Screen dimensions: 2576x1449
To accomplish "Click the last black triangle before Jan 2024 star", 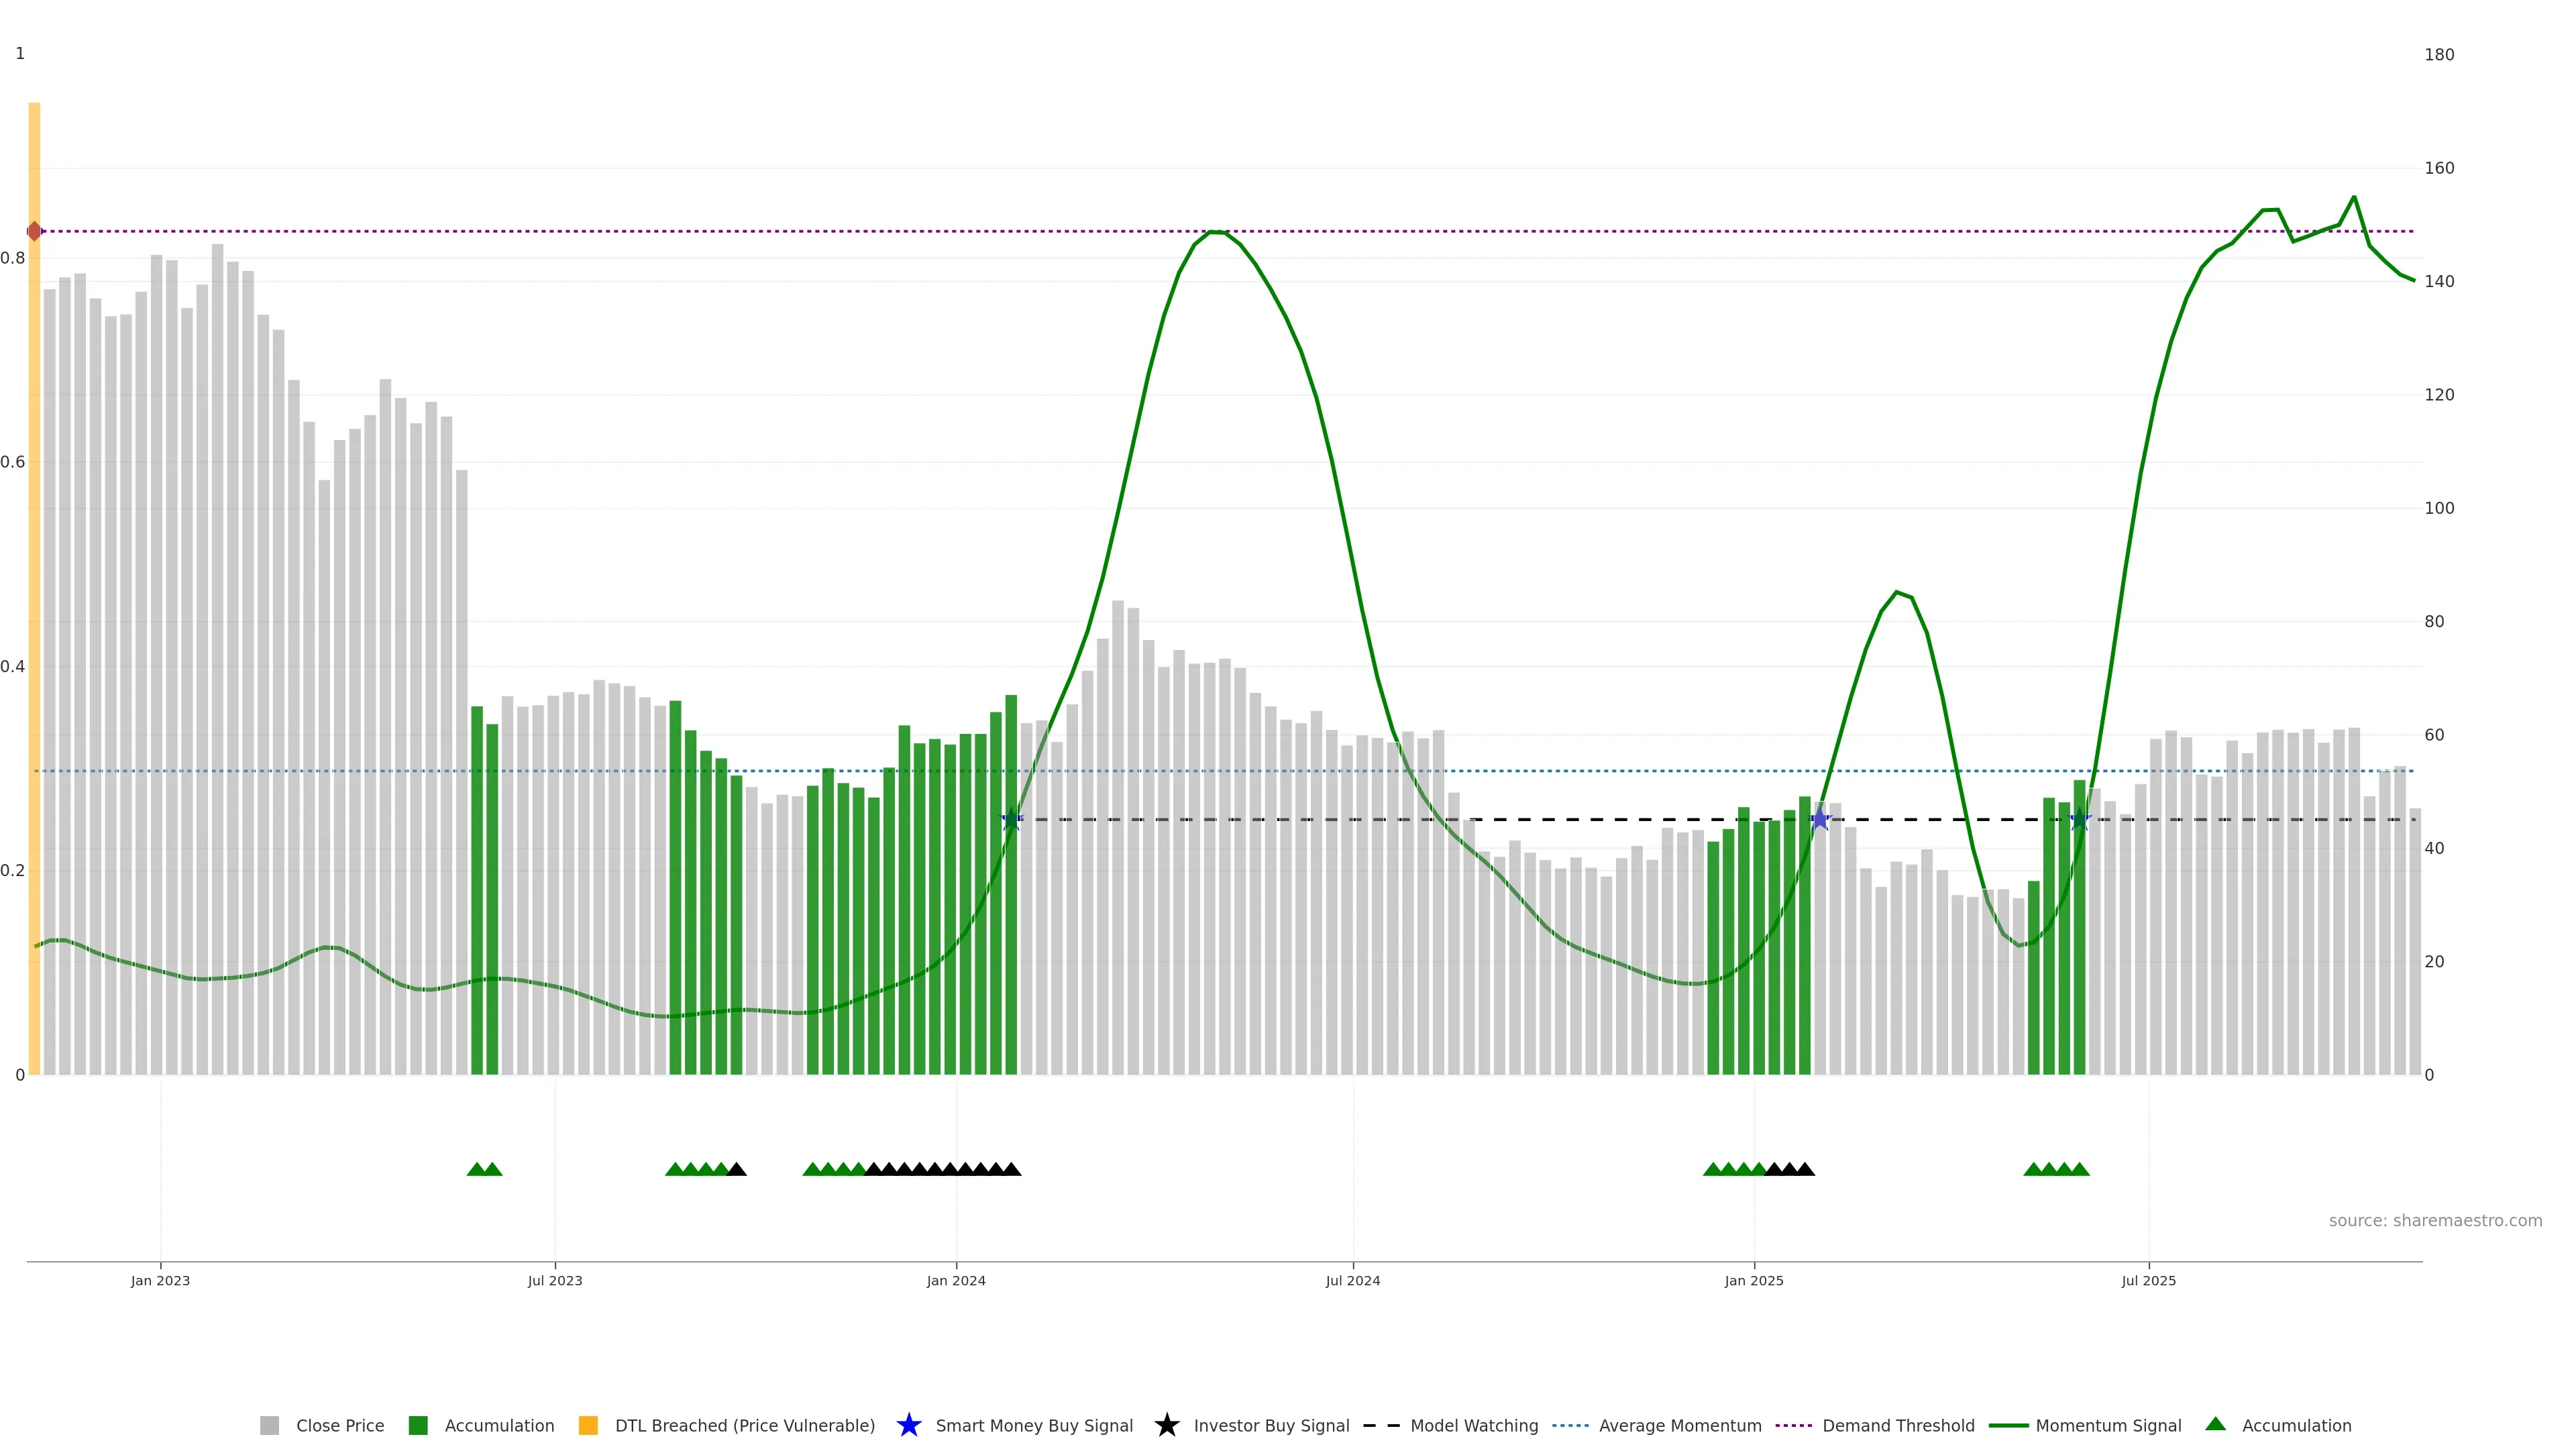I will [1011, 1169].
